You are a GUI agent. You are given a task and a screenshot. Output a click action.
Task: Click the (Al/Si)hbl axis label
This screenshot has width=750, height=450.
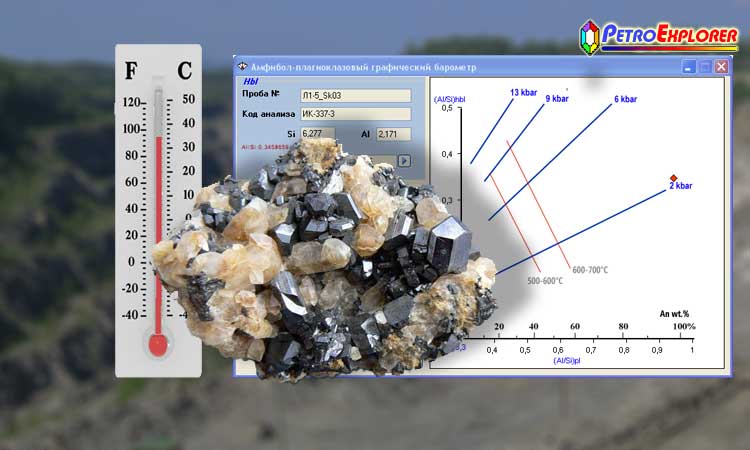pos(449,99)
